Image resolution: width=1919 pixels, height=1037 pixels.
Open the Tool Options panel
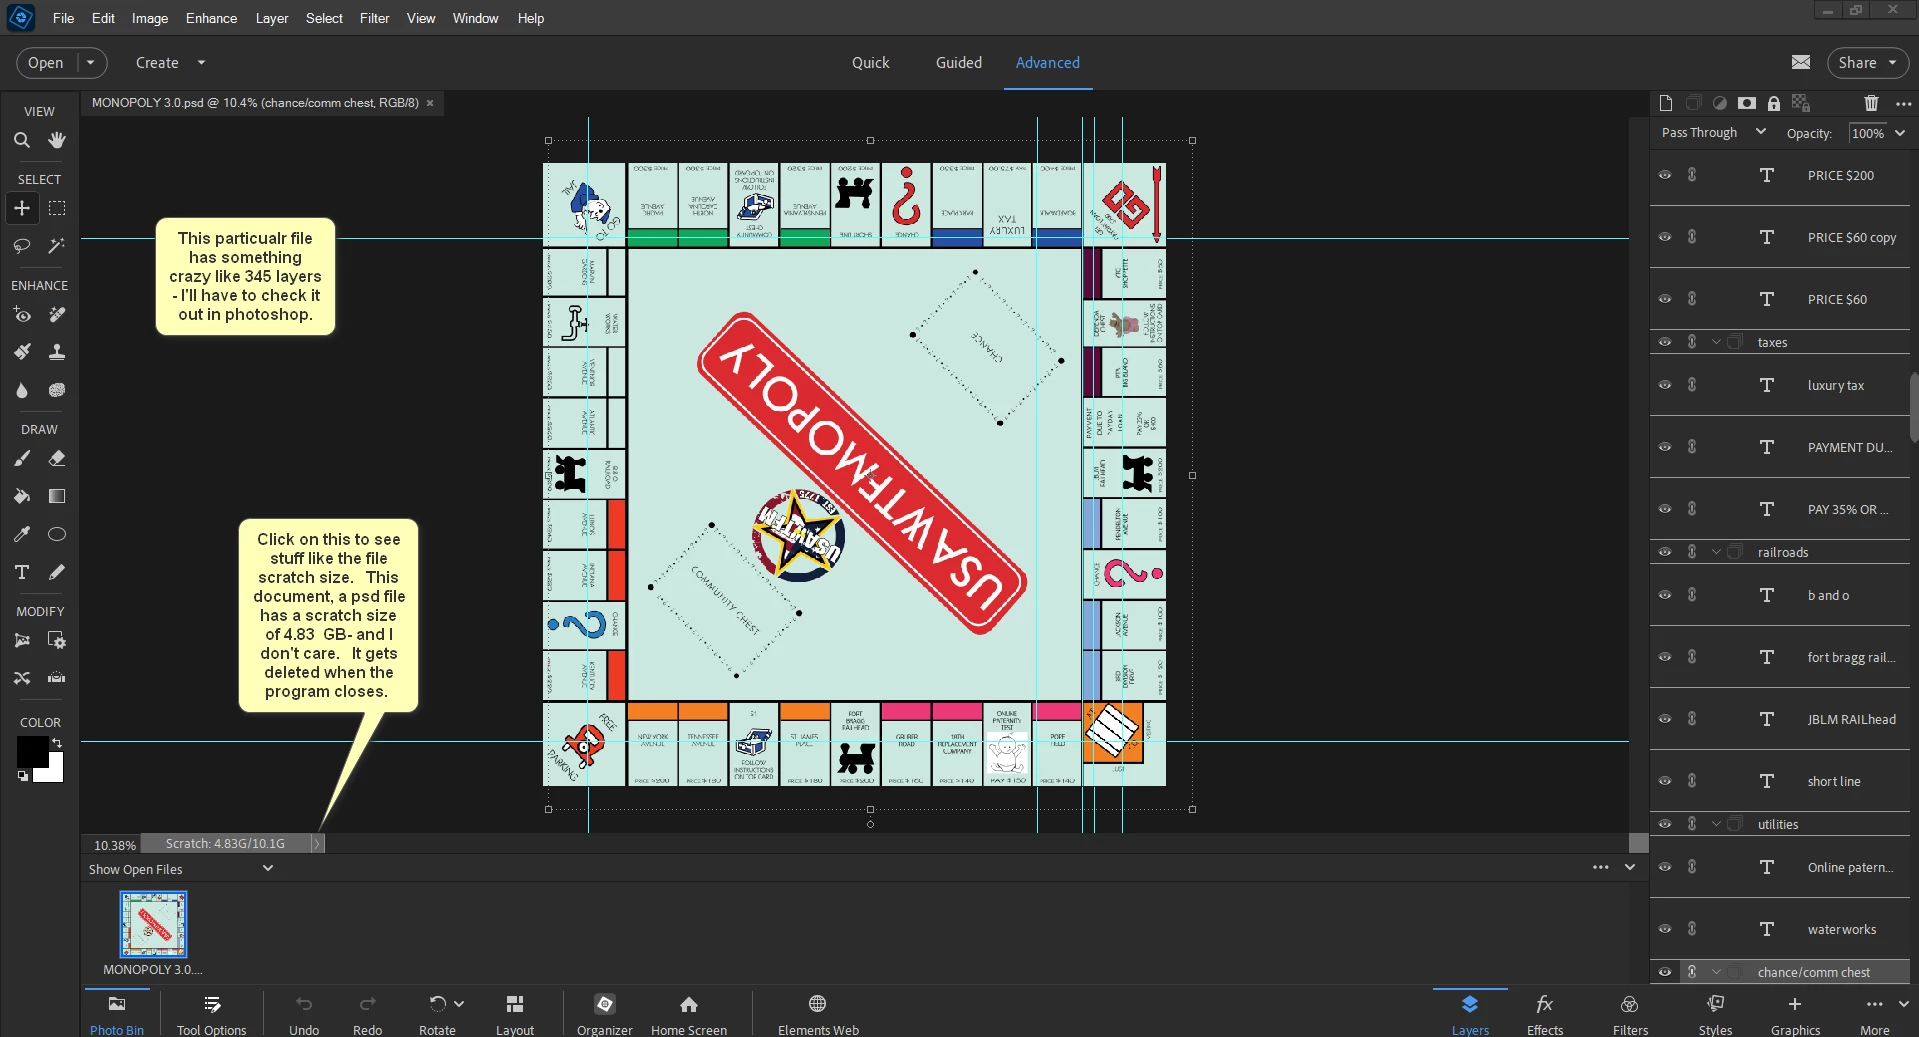click(x=211, y=1014)
